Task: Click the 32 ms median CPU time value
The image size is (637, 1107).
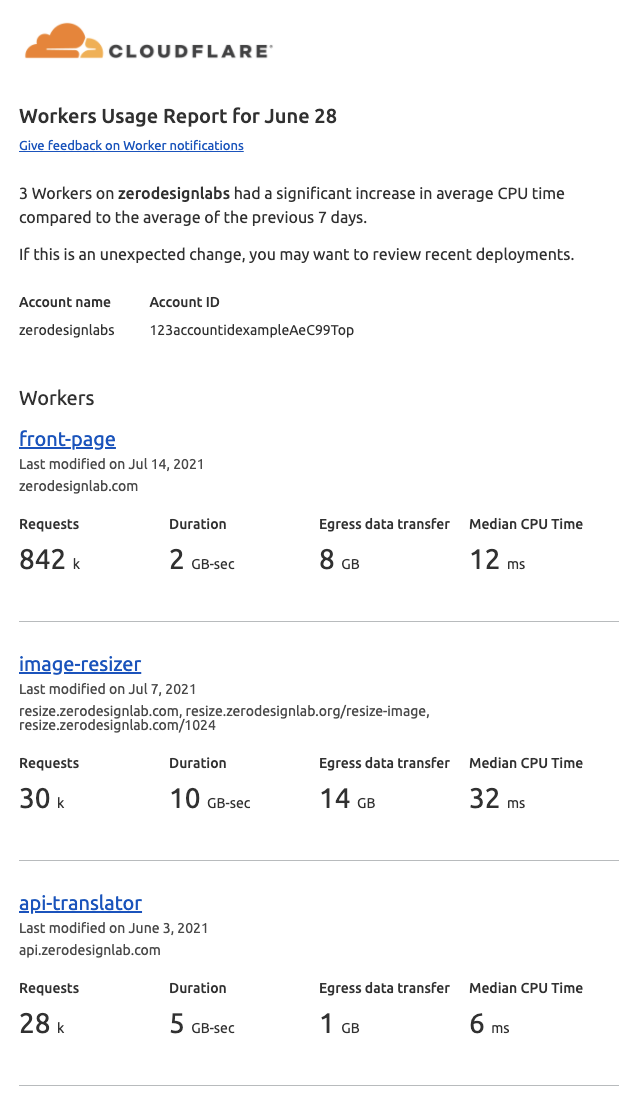Action: coord(497,799)
